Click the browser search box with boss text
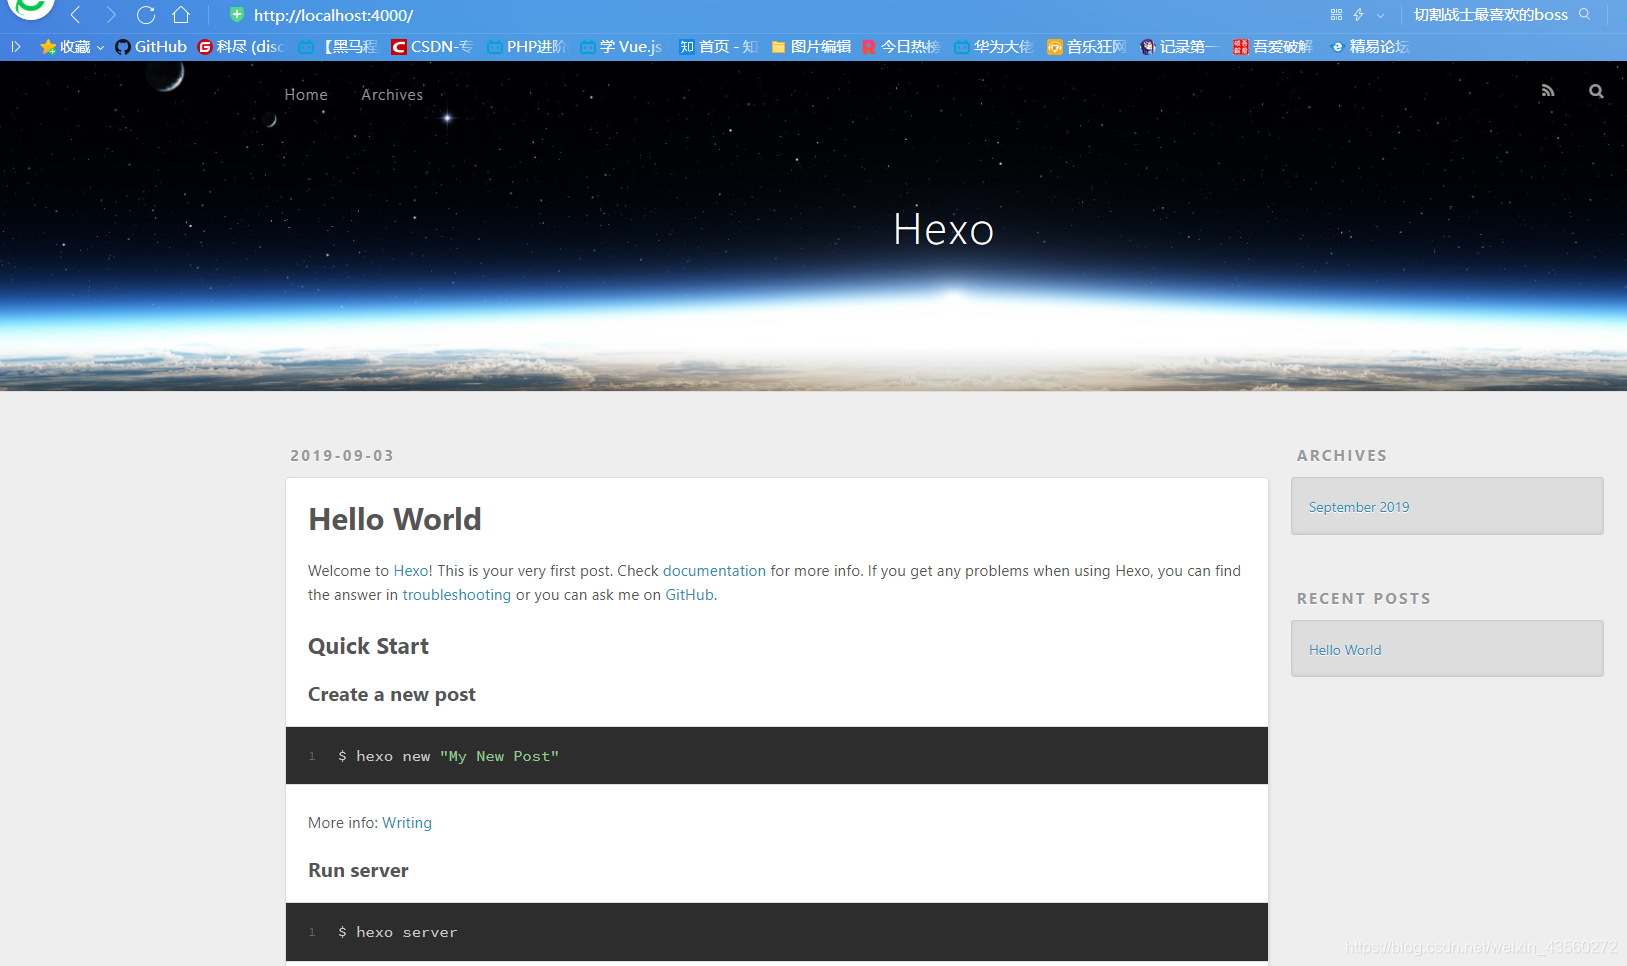This screenshot has height=966, width=1627. point(1490,15)
